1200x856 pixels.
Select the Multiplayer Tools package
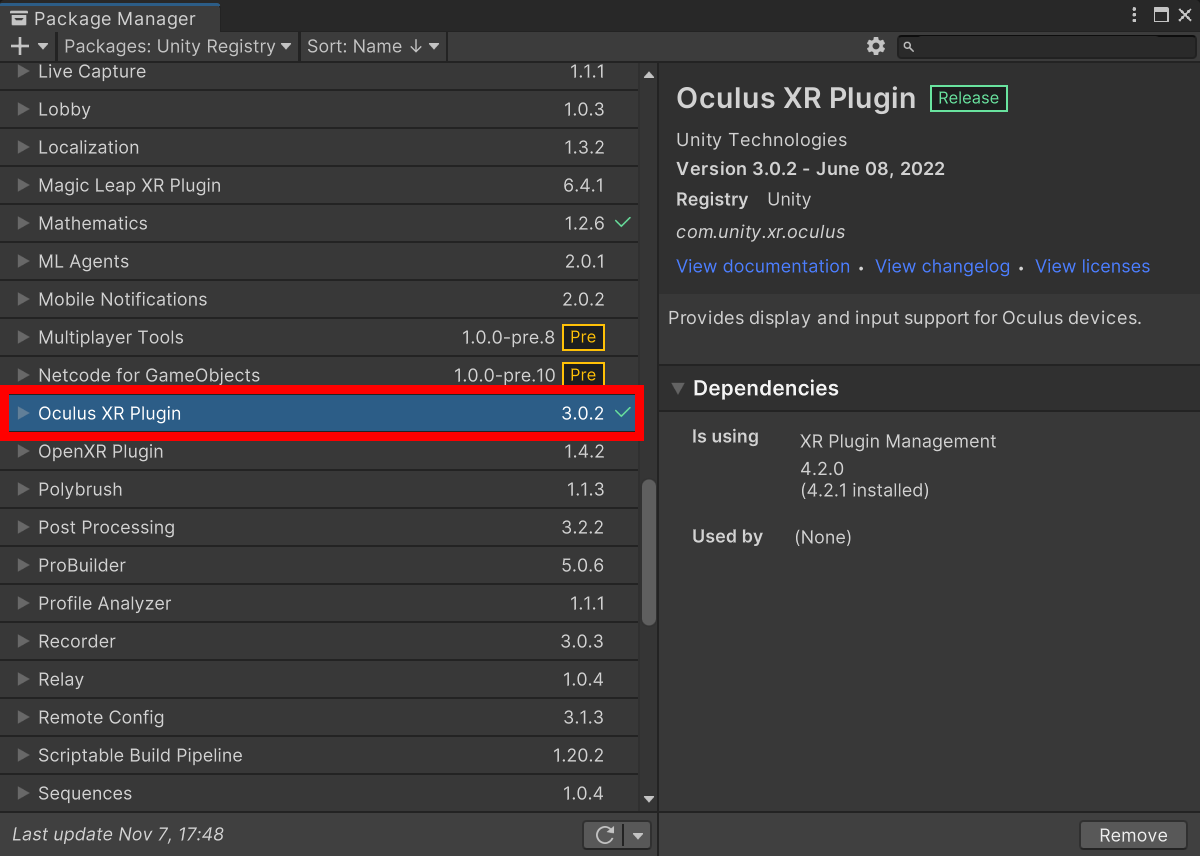click(x=319, y=337)
